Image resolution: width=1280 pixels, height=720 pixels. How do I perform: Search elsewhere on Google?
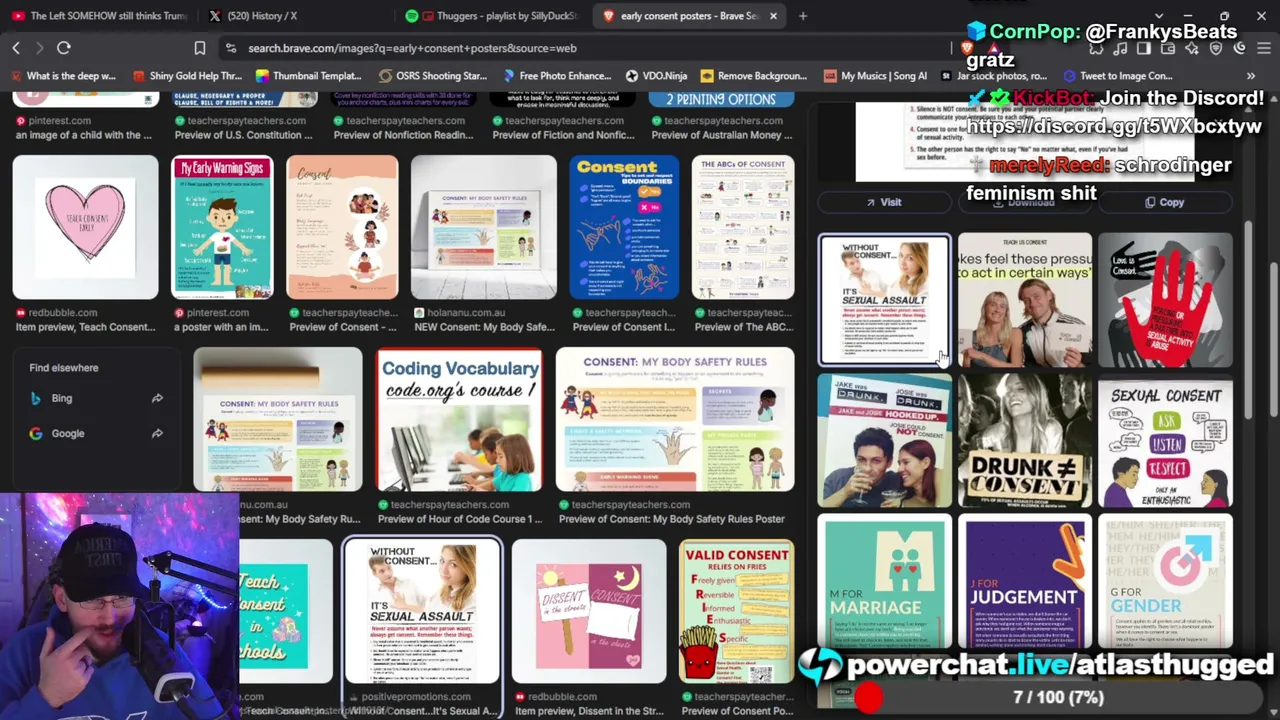pyautogui.click(x=67, y=433)
